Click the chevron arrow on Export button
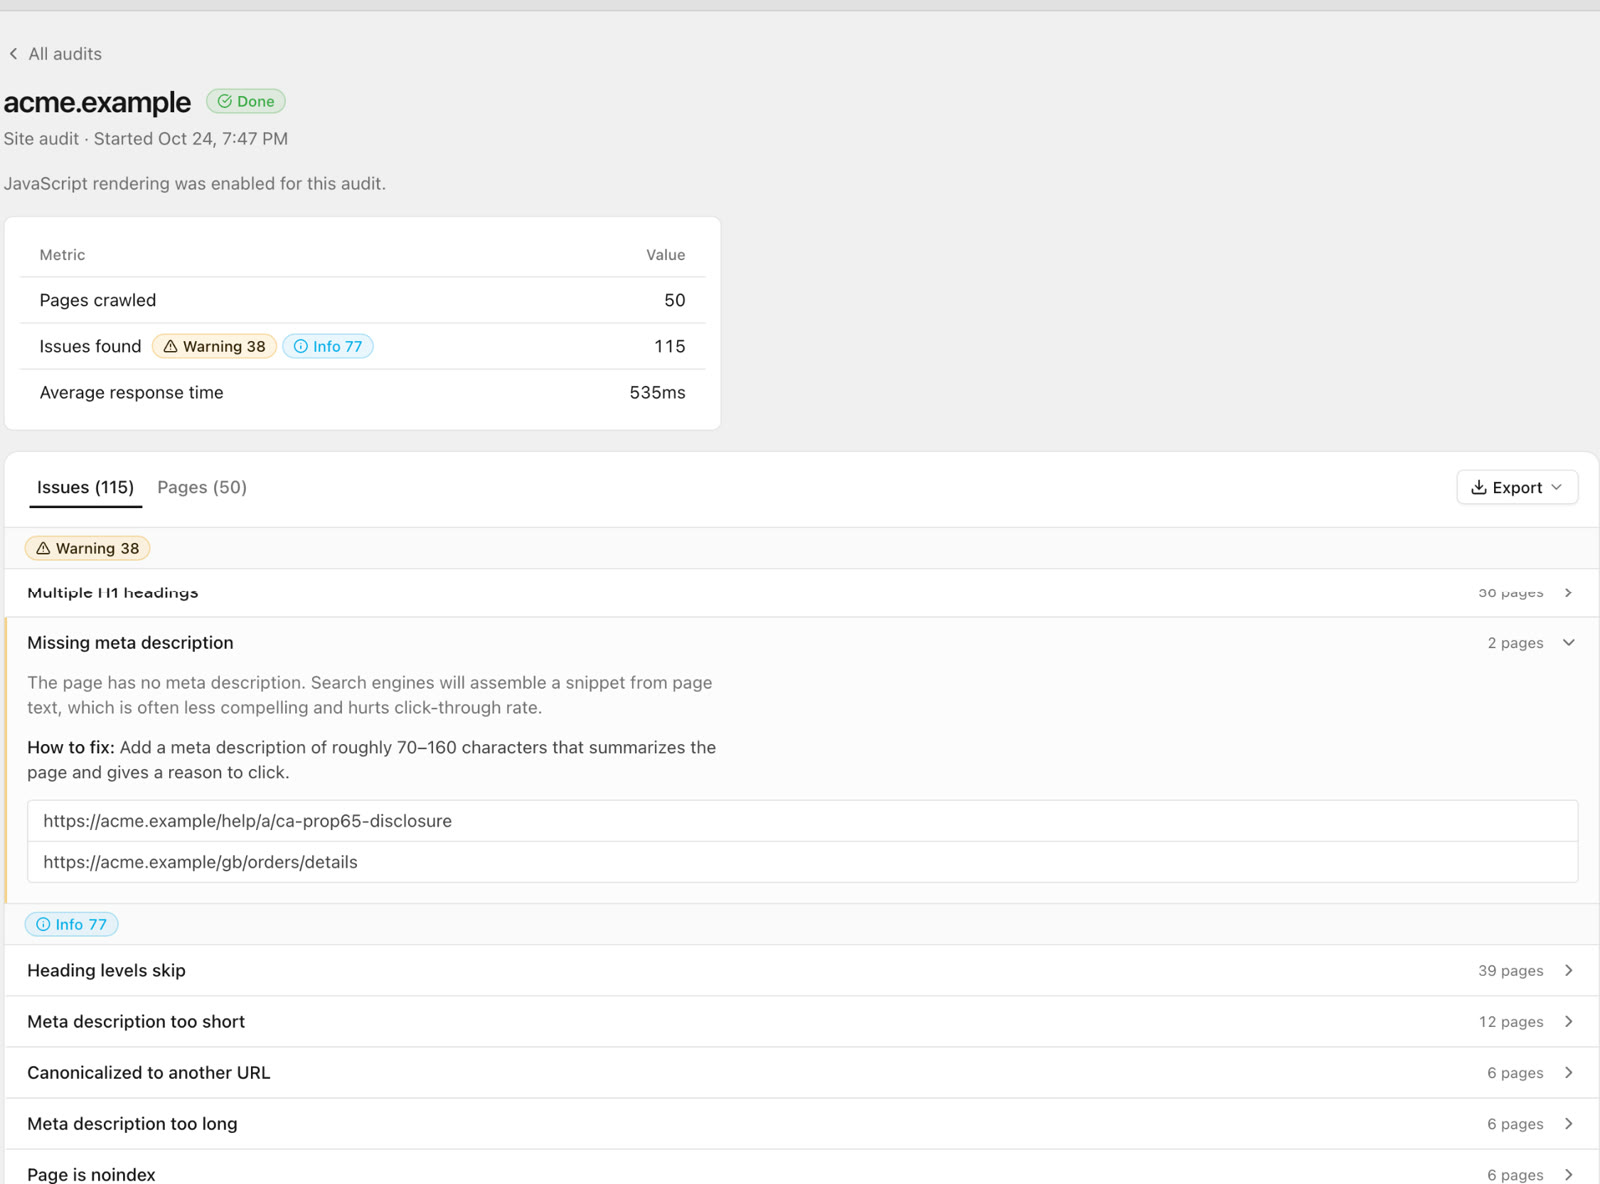 pyautogui.click(x=1556, y=487)
